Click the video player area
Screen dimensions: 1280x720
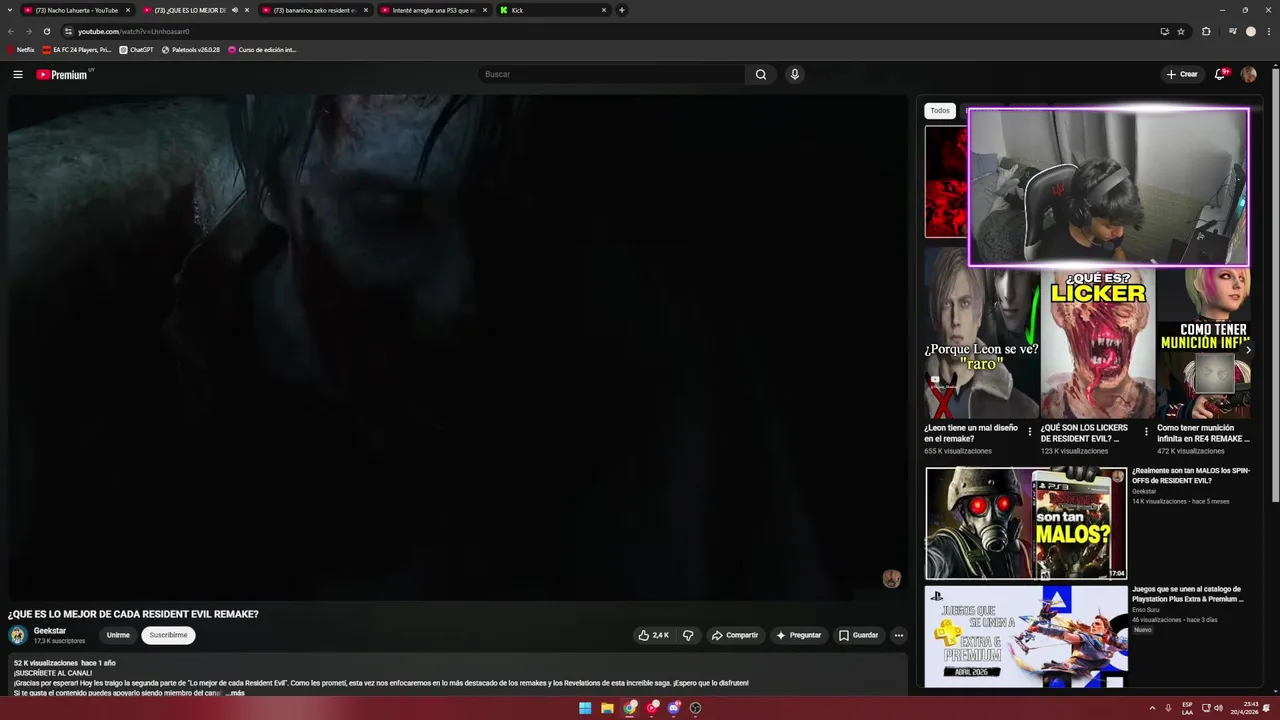click(458, 347)
